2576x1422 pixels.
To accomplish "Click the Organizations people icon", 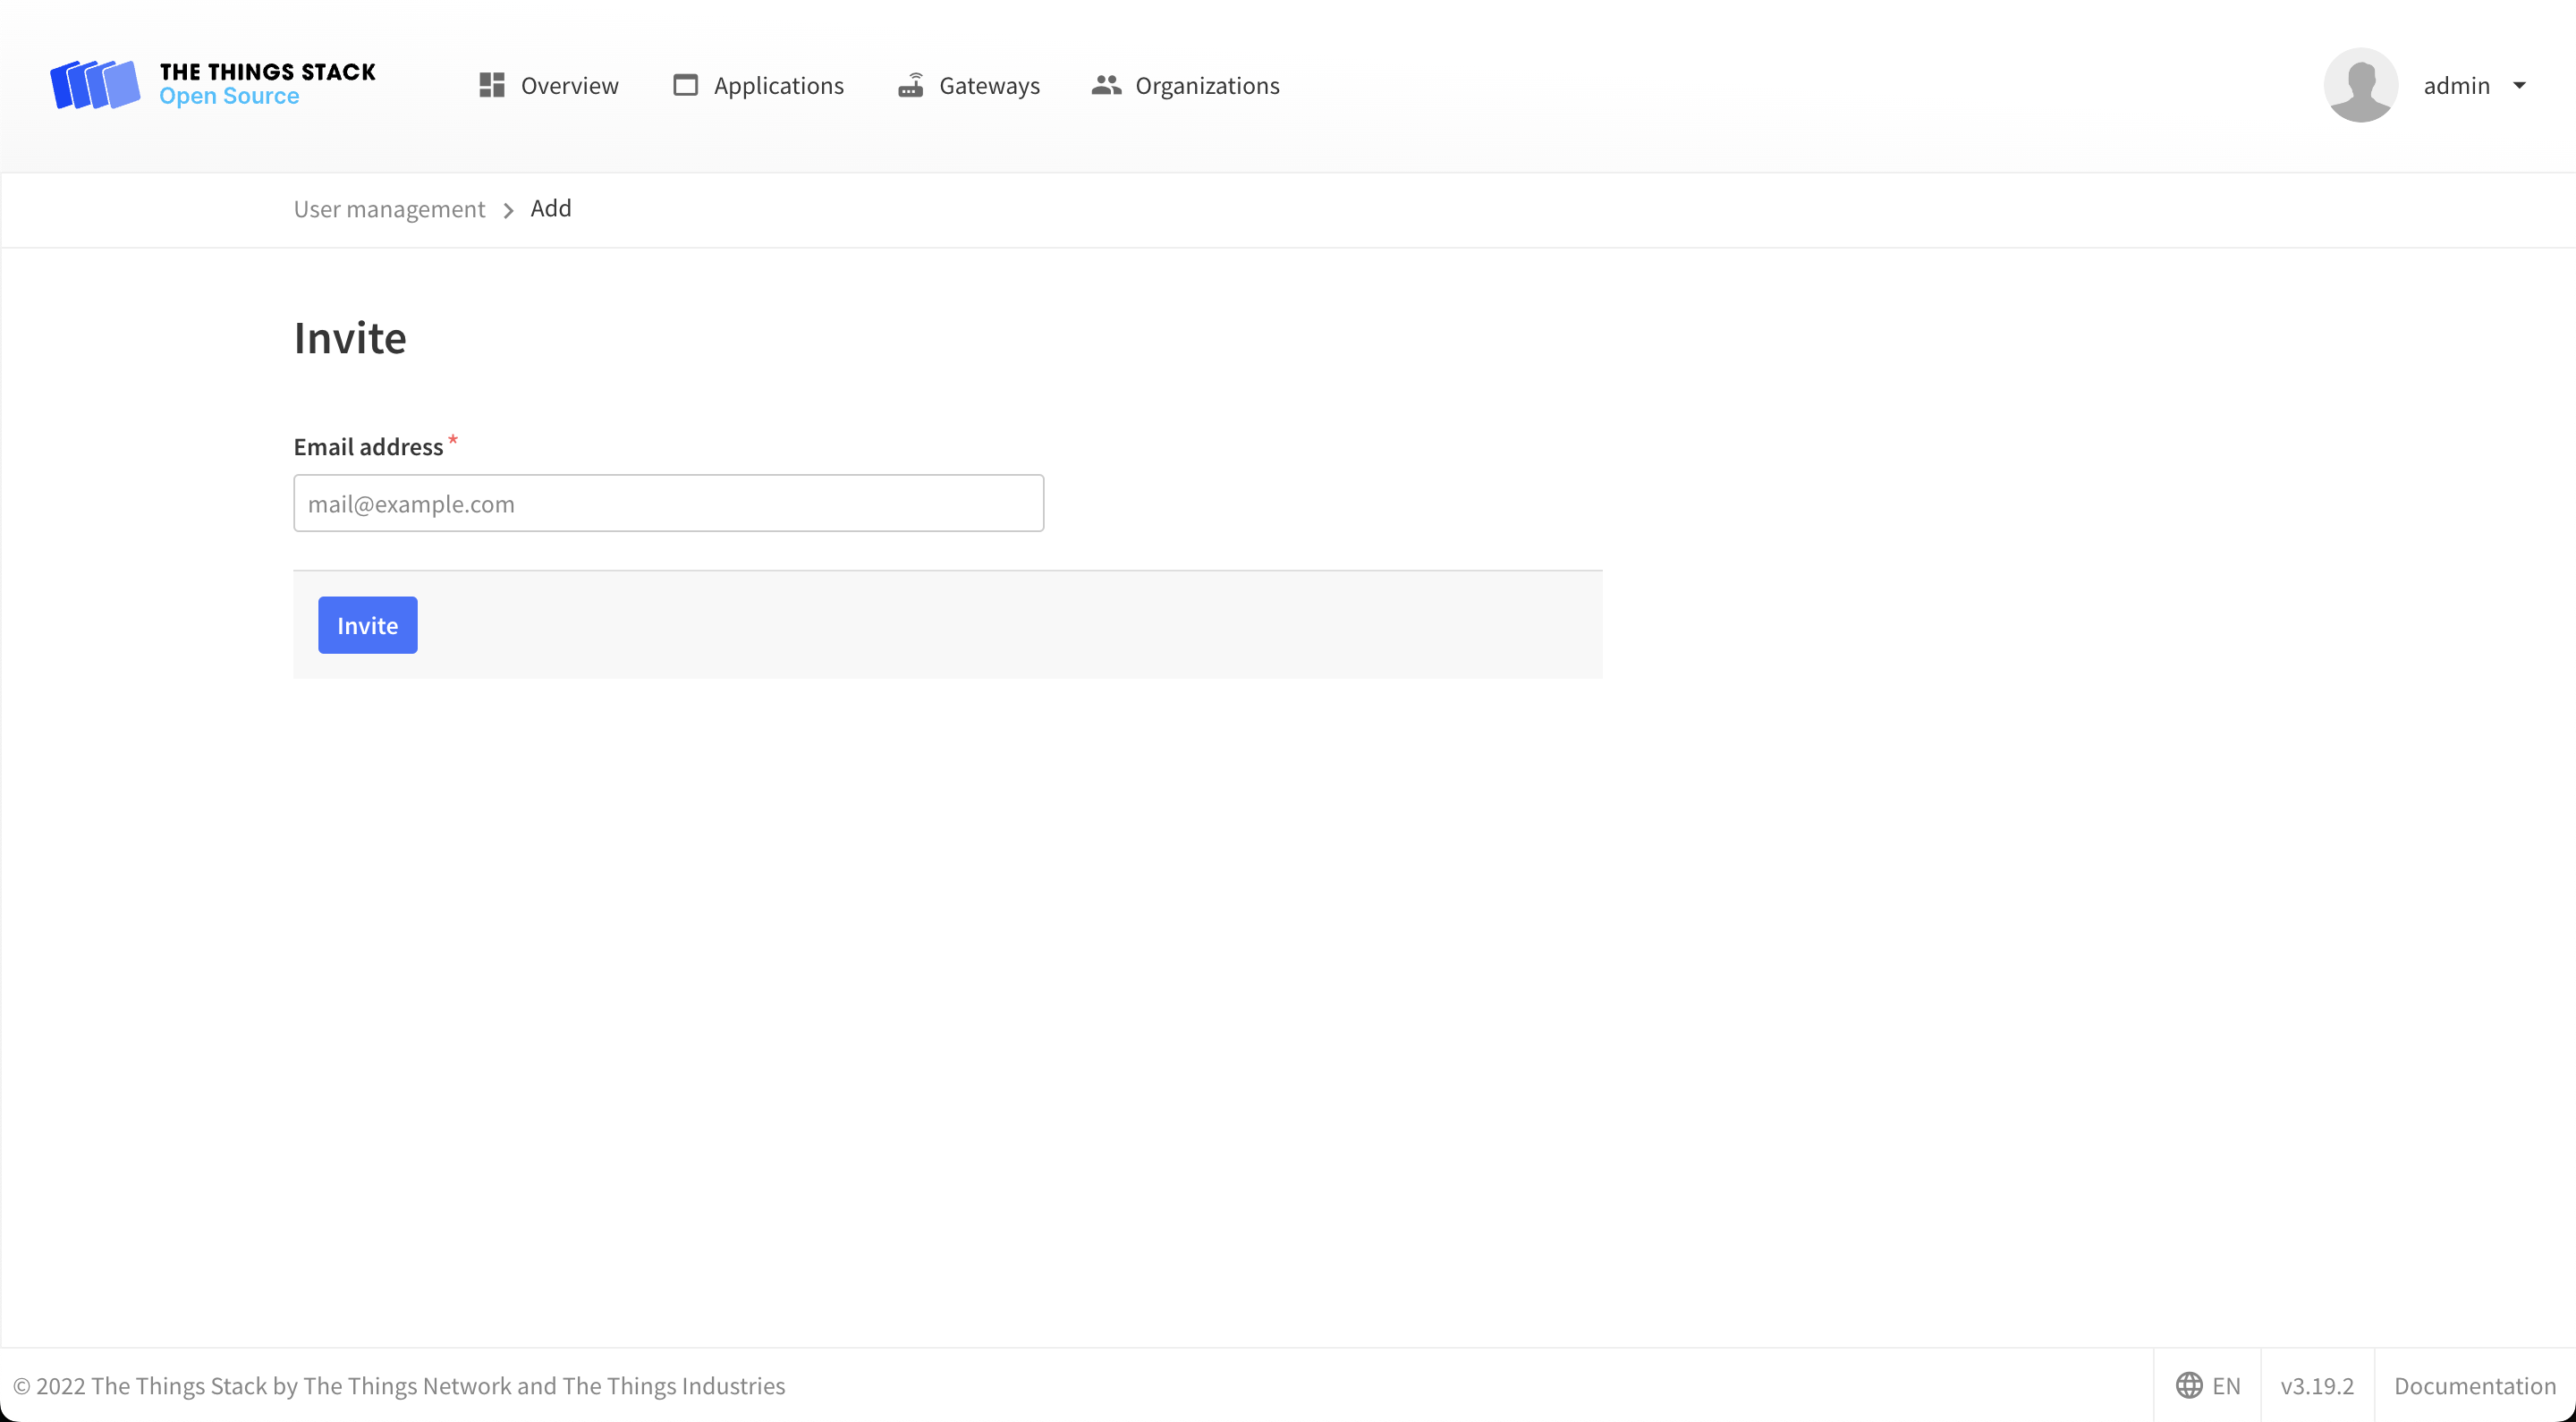I will pos(1105,85).
